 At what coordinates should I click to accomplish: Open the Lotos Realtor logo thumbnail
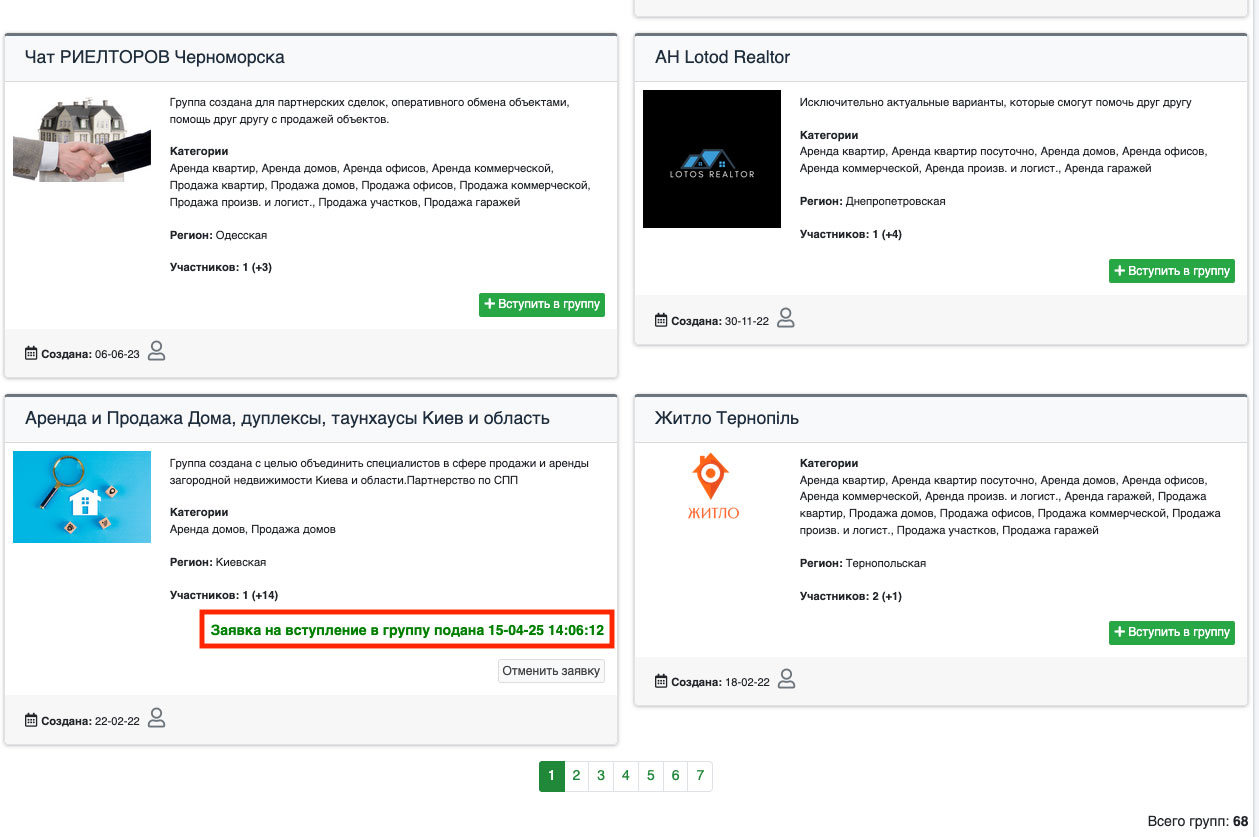712,159
